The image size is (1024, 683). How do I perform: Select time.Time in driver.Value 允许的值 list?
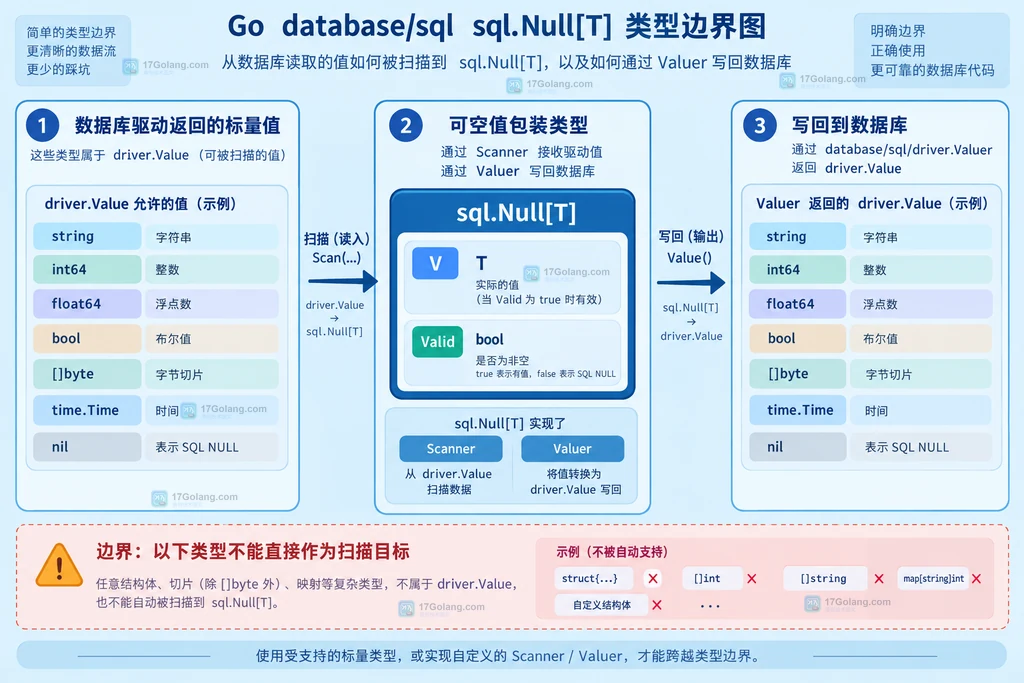pyautogui.click(x=88, y=410)
